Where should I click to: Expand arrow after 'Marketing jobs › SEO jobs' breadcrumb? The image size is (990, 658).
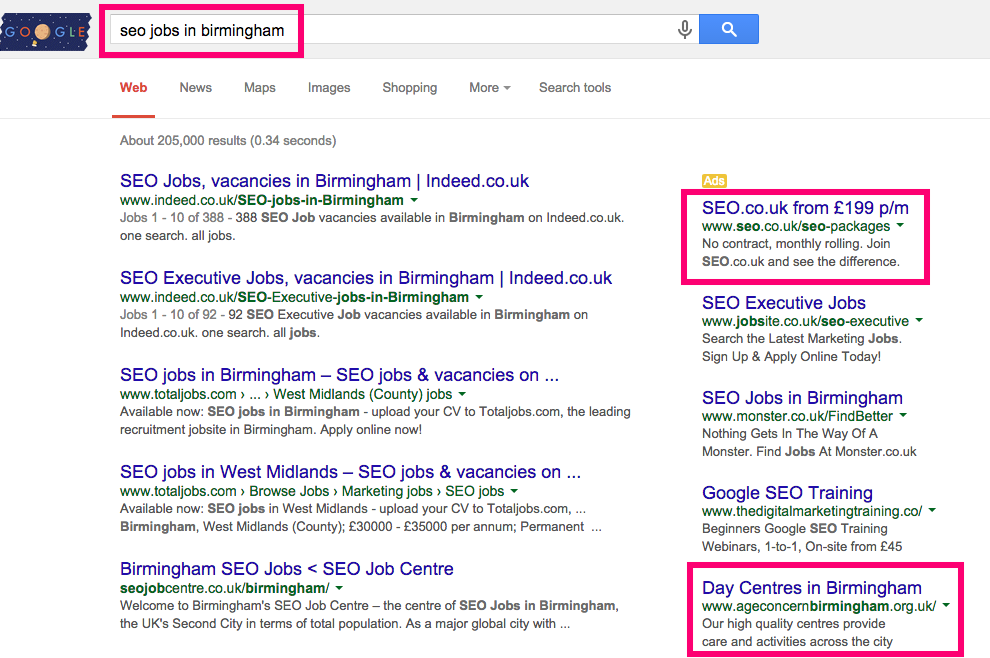coord(514,491)
